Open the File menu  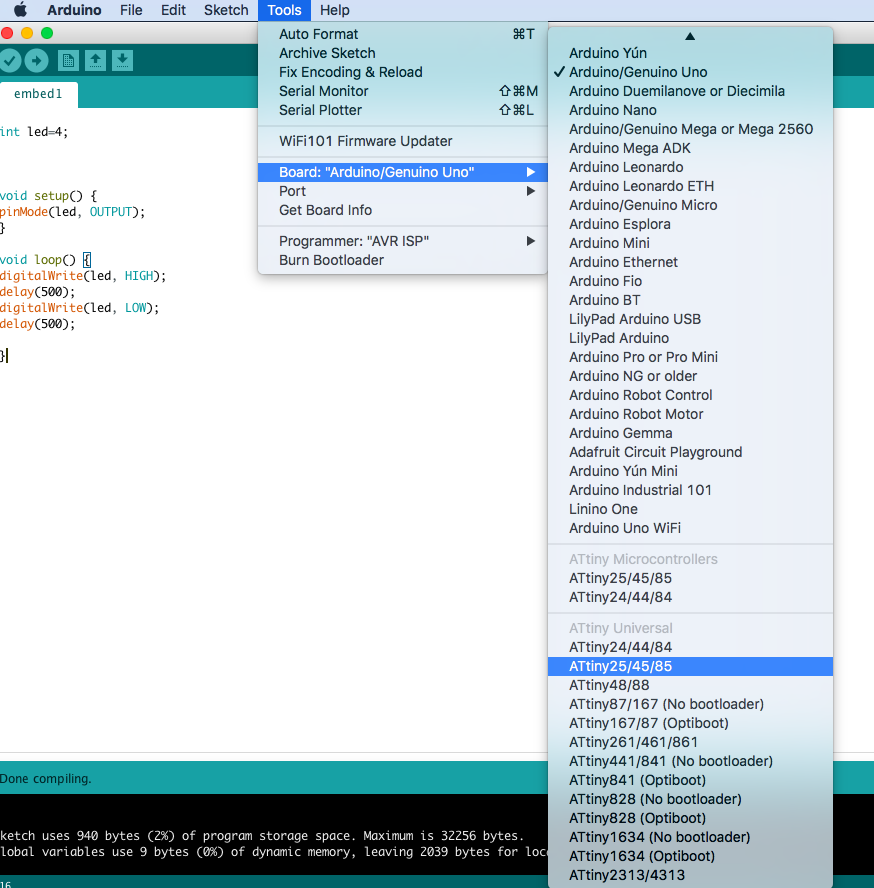[x=131, y=10]
